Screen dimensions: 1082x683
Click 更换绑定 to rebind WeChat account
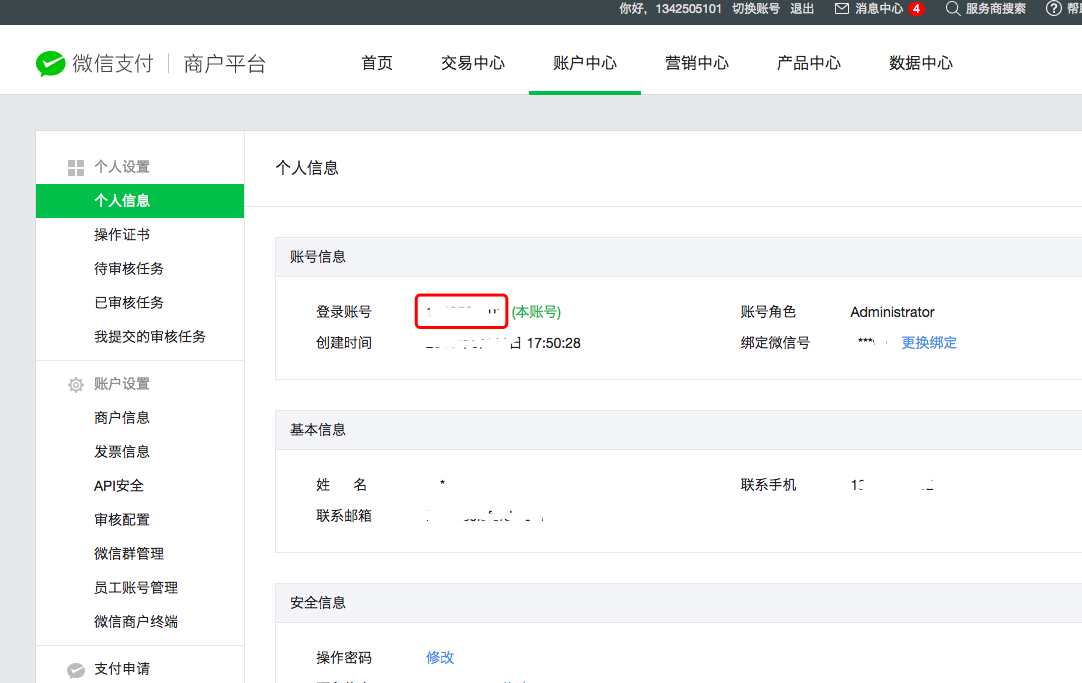click(928, 342)
